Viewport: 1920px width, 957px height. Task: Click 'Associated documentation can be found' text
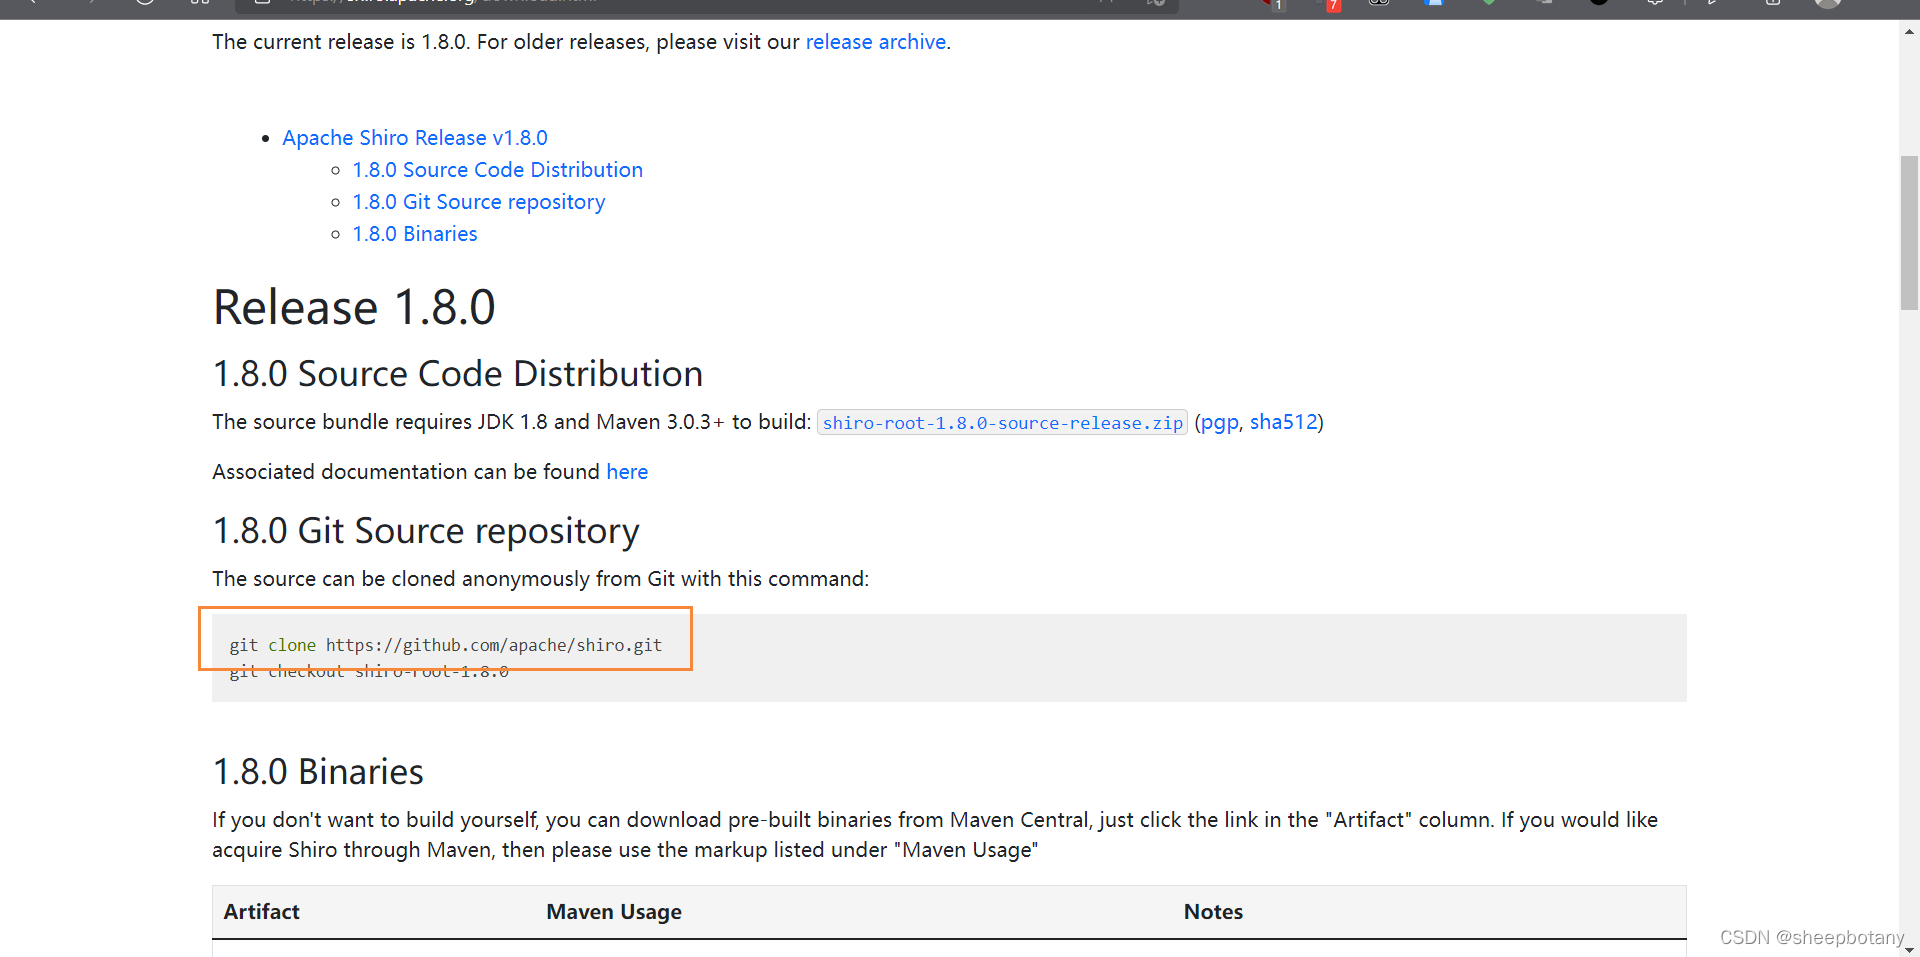pos(406,472)
